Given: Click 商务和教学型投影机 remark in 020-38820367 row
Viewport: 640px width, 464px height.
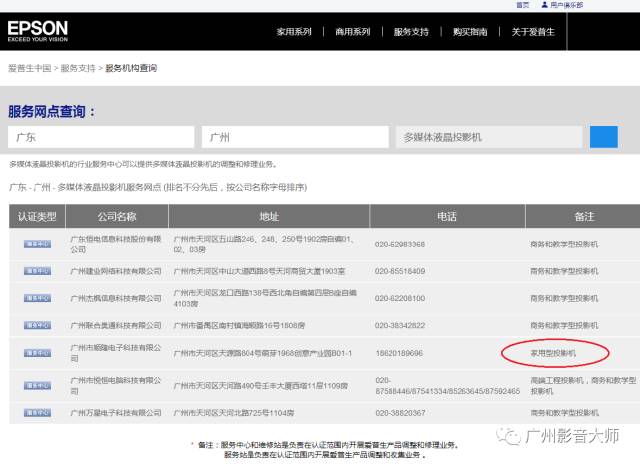Looking at the screenshot, I should [564, 413].
